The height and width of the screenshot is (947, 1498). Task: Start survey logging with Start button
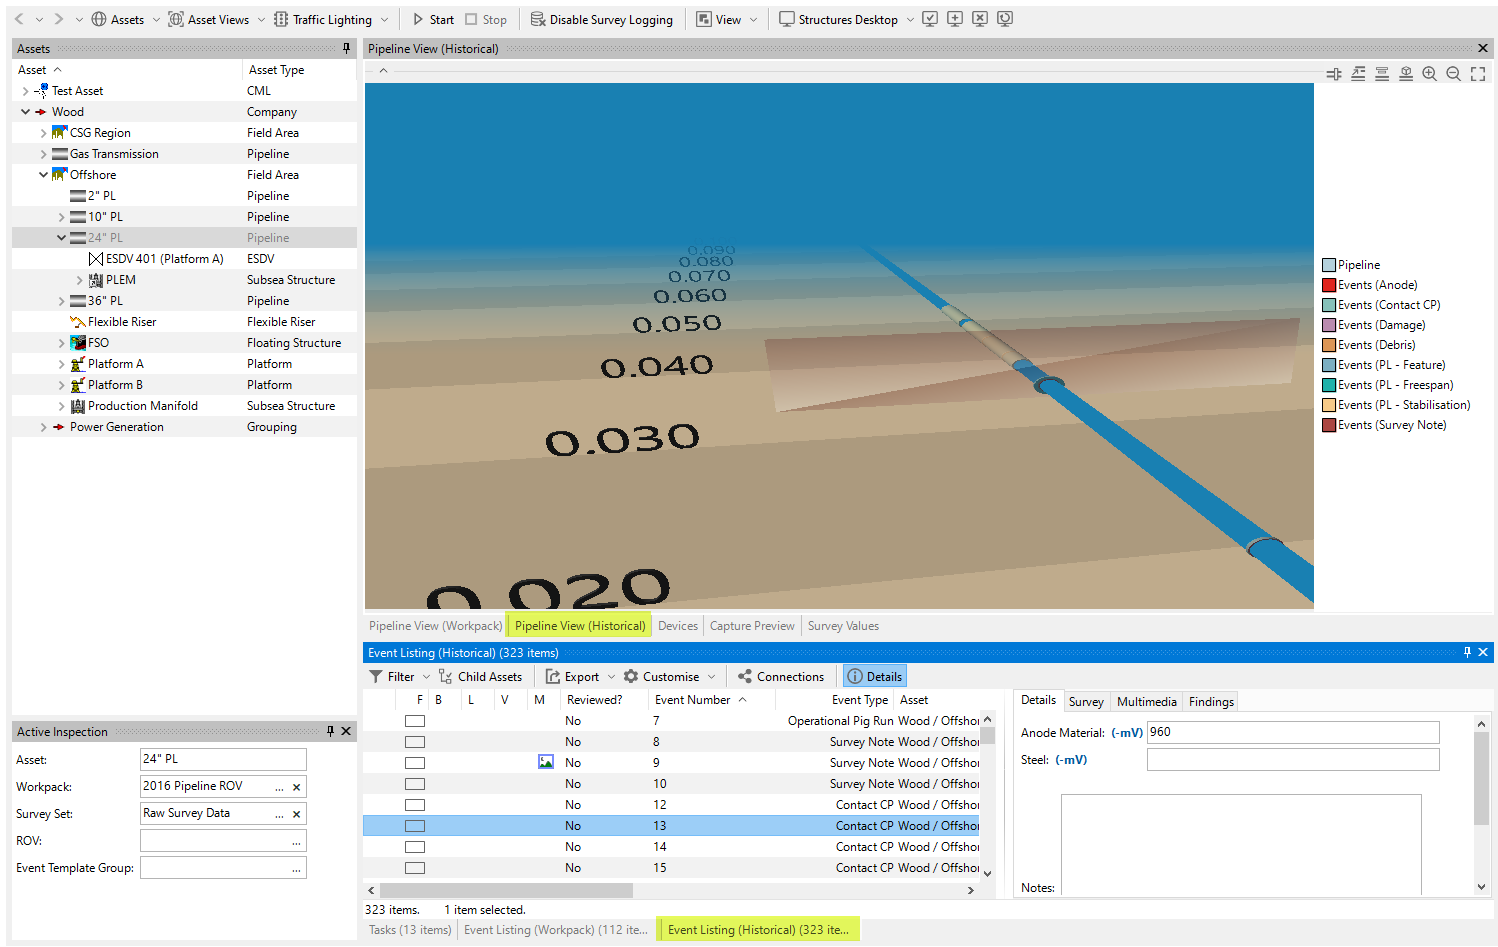[433, 20]
